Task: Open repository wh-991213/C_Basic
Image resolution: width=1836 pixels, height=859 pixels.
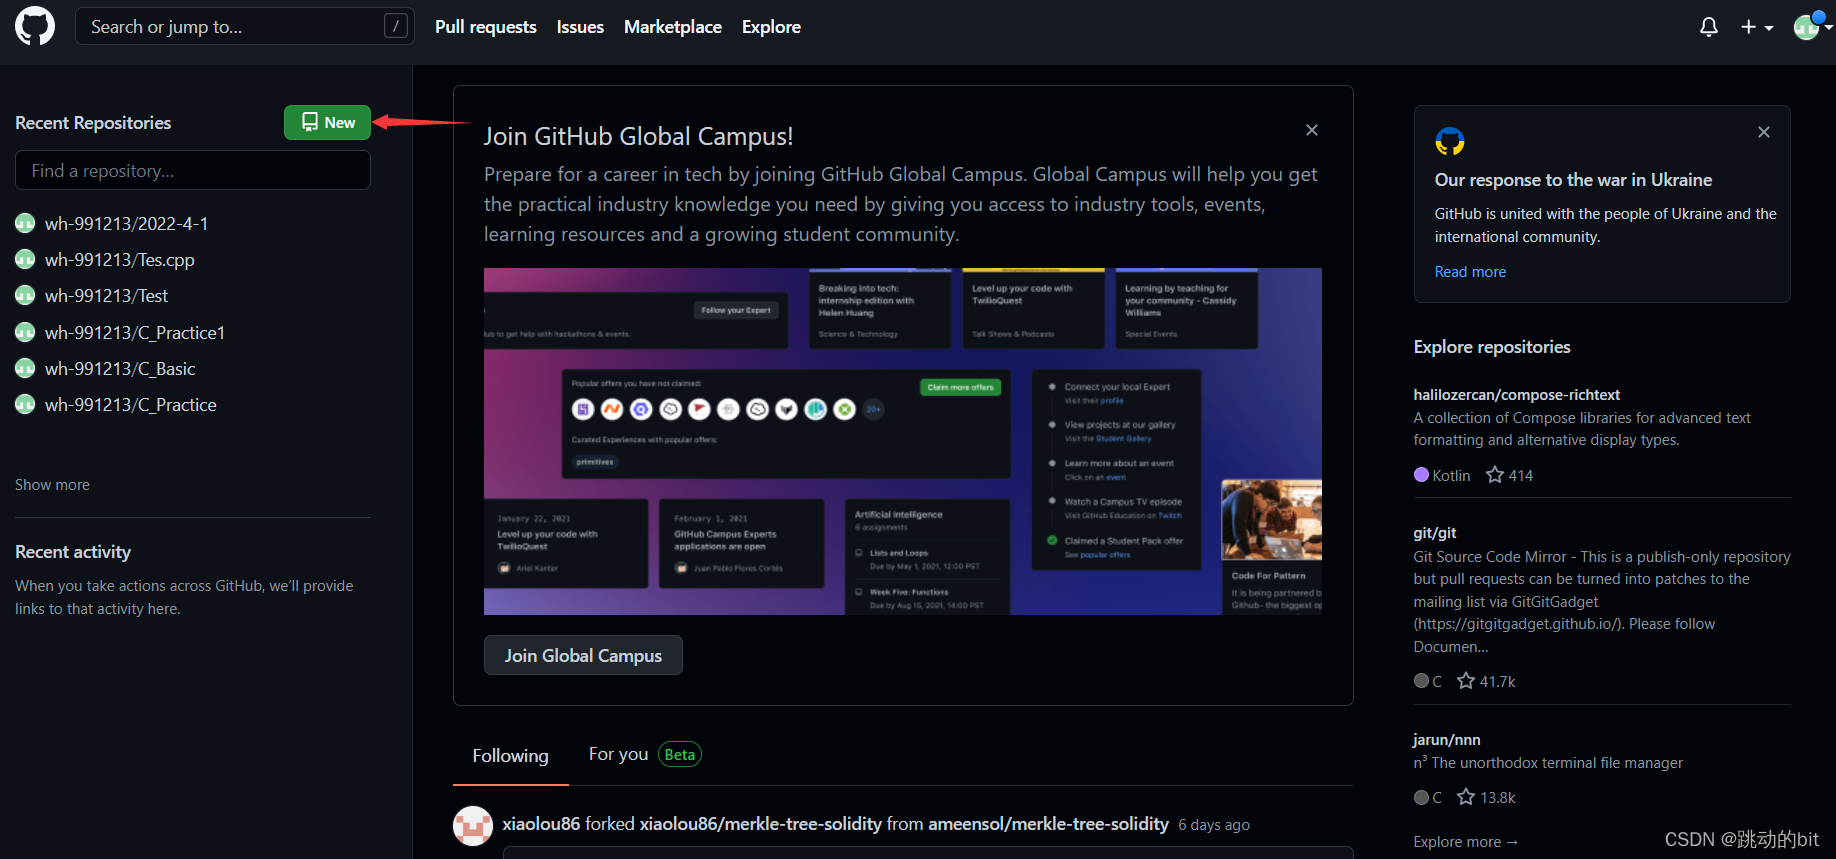Action: (x=120, y=369)
